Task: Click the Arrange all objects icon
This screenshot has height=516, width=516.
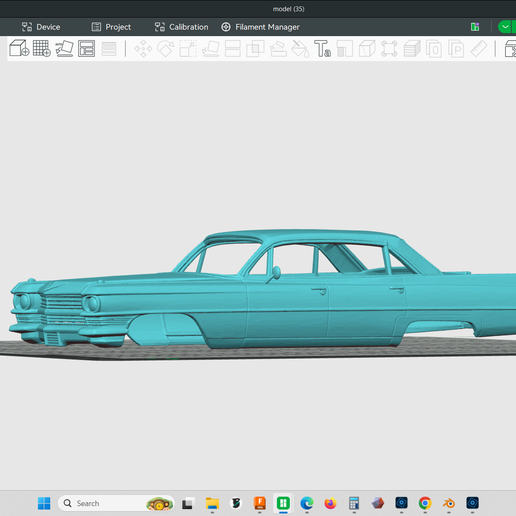Action: [86, 49]
